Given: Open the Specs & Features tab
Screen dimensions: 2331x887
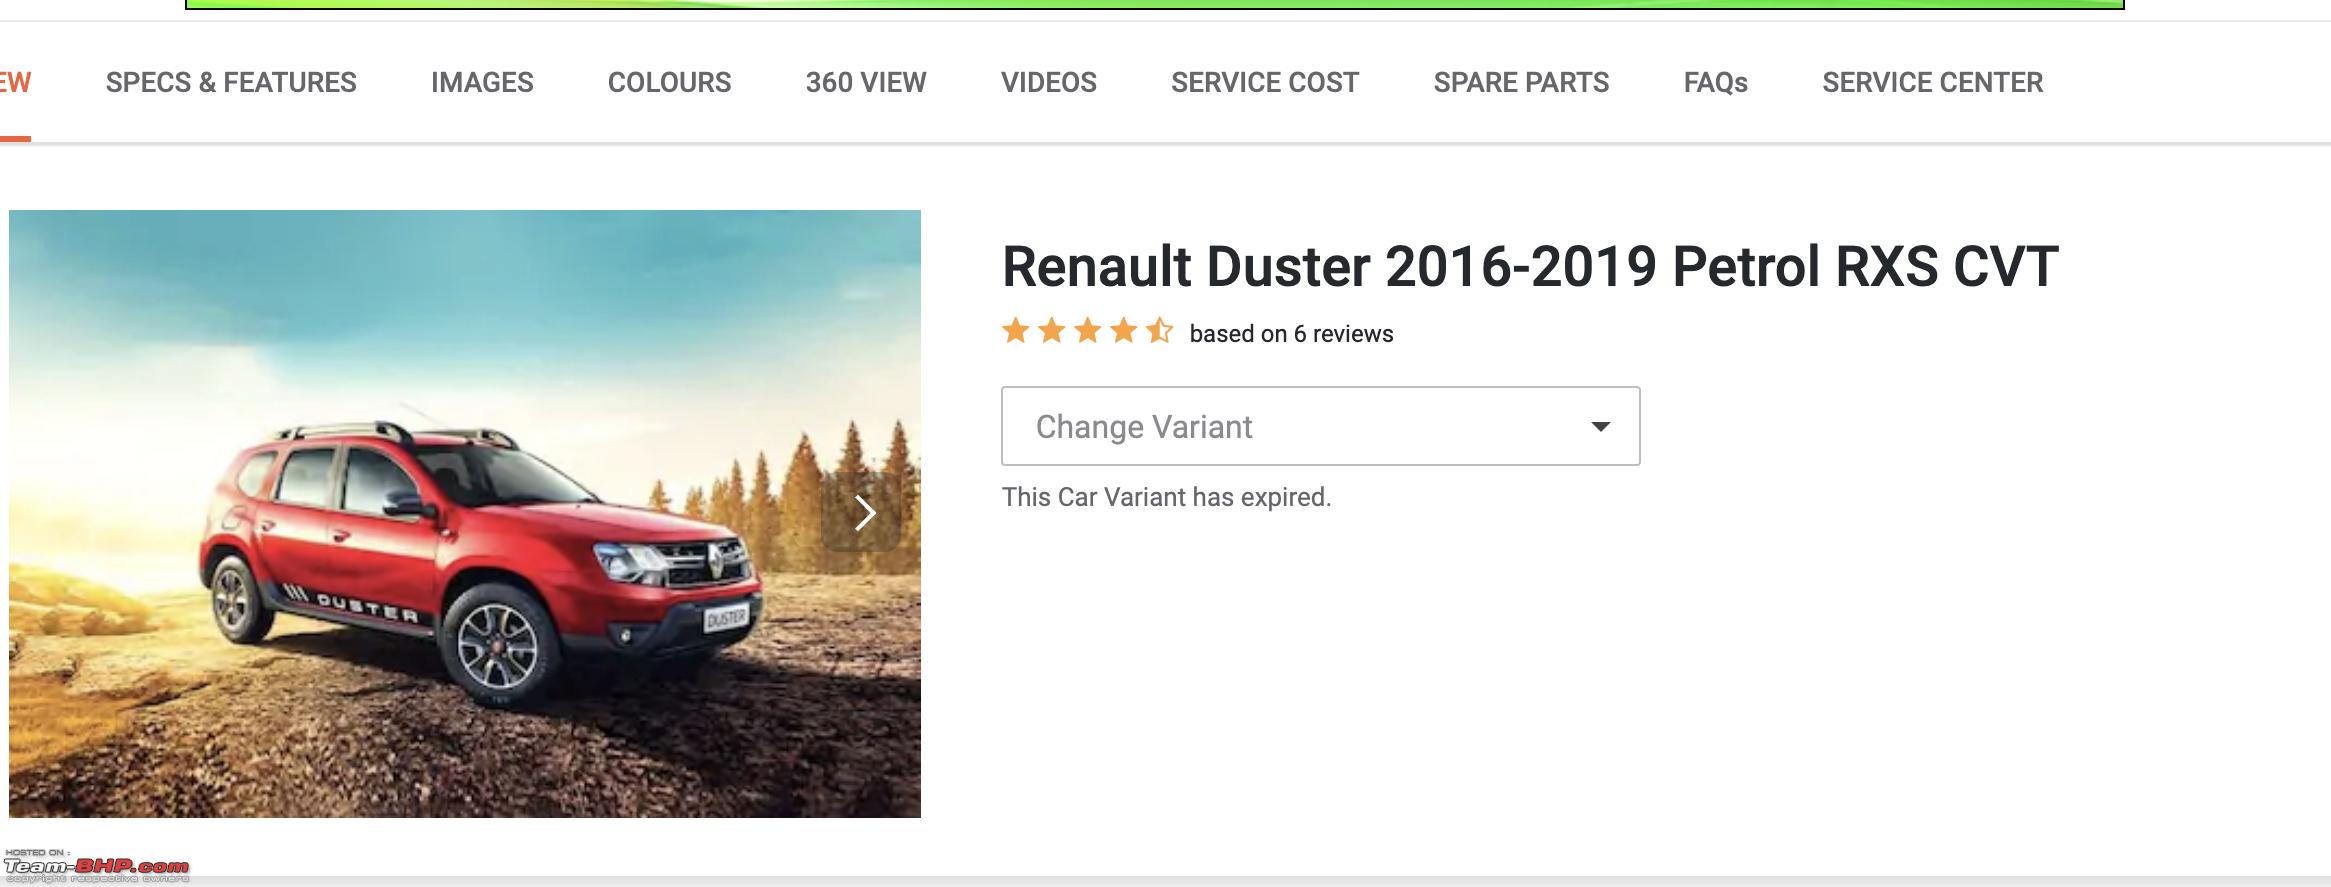Looking at the screenshot, I should point(231,82).
